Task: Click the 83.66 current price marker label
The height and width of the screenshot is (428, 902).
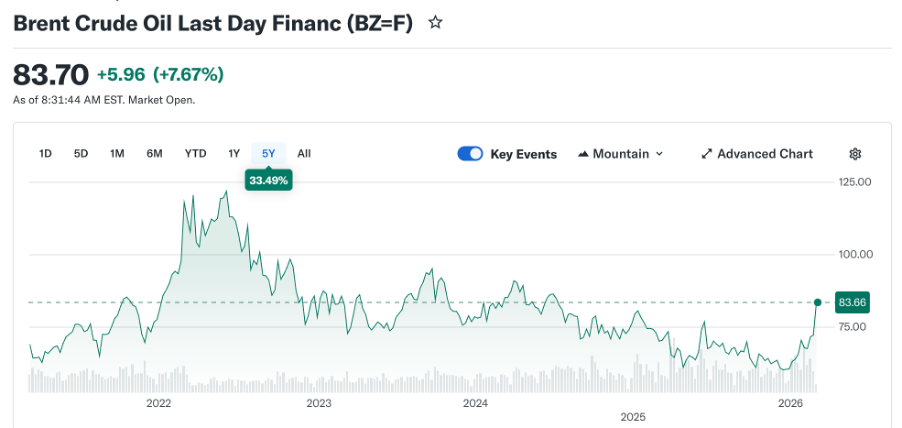Action: [853, 303]
